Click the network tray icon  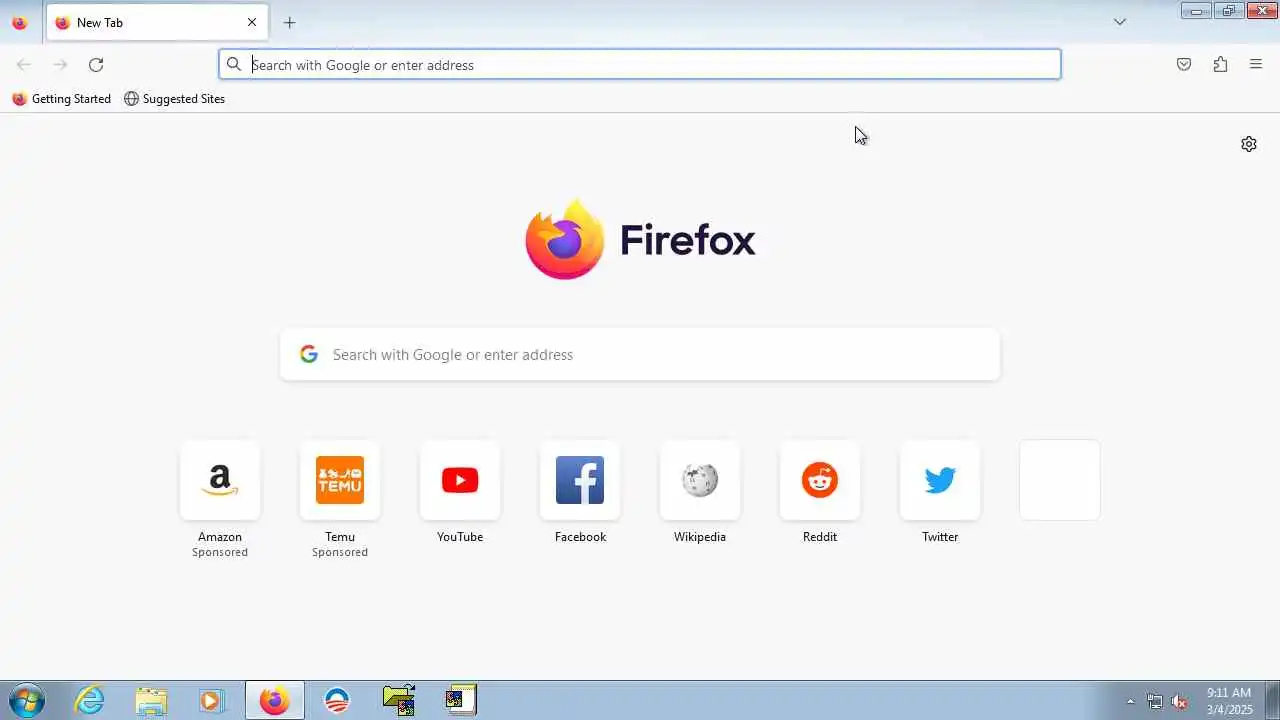point(1155,701)
